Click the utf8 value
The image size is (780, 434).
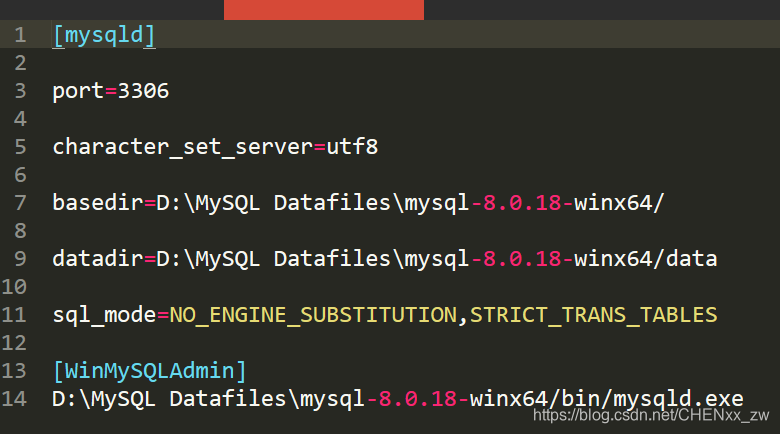pos(352,147)
